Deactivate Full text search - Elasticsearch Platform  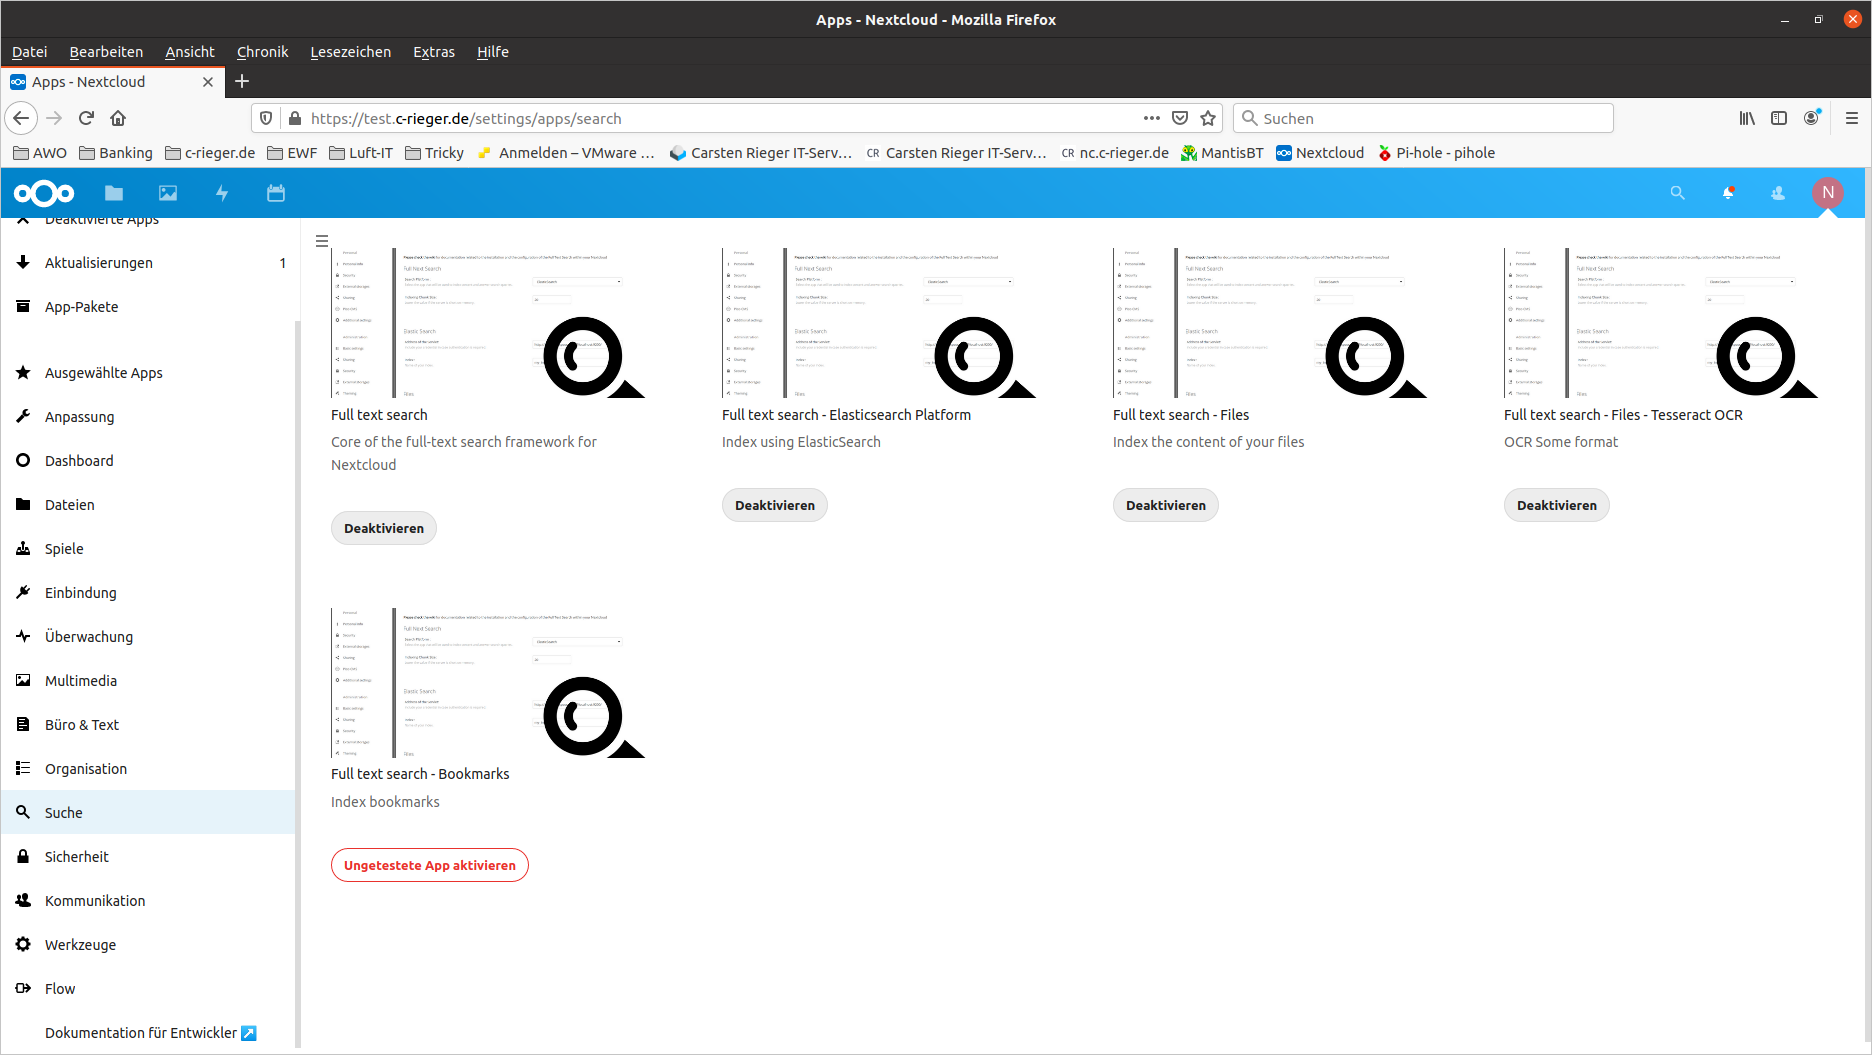tap(775, 505)
